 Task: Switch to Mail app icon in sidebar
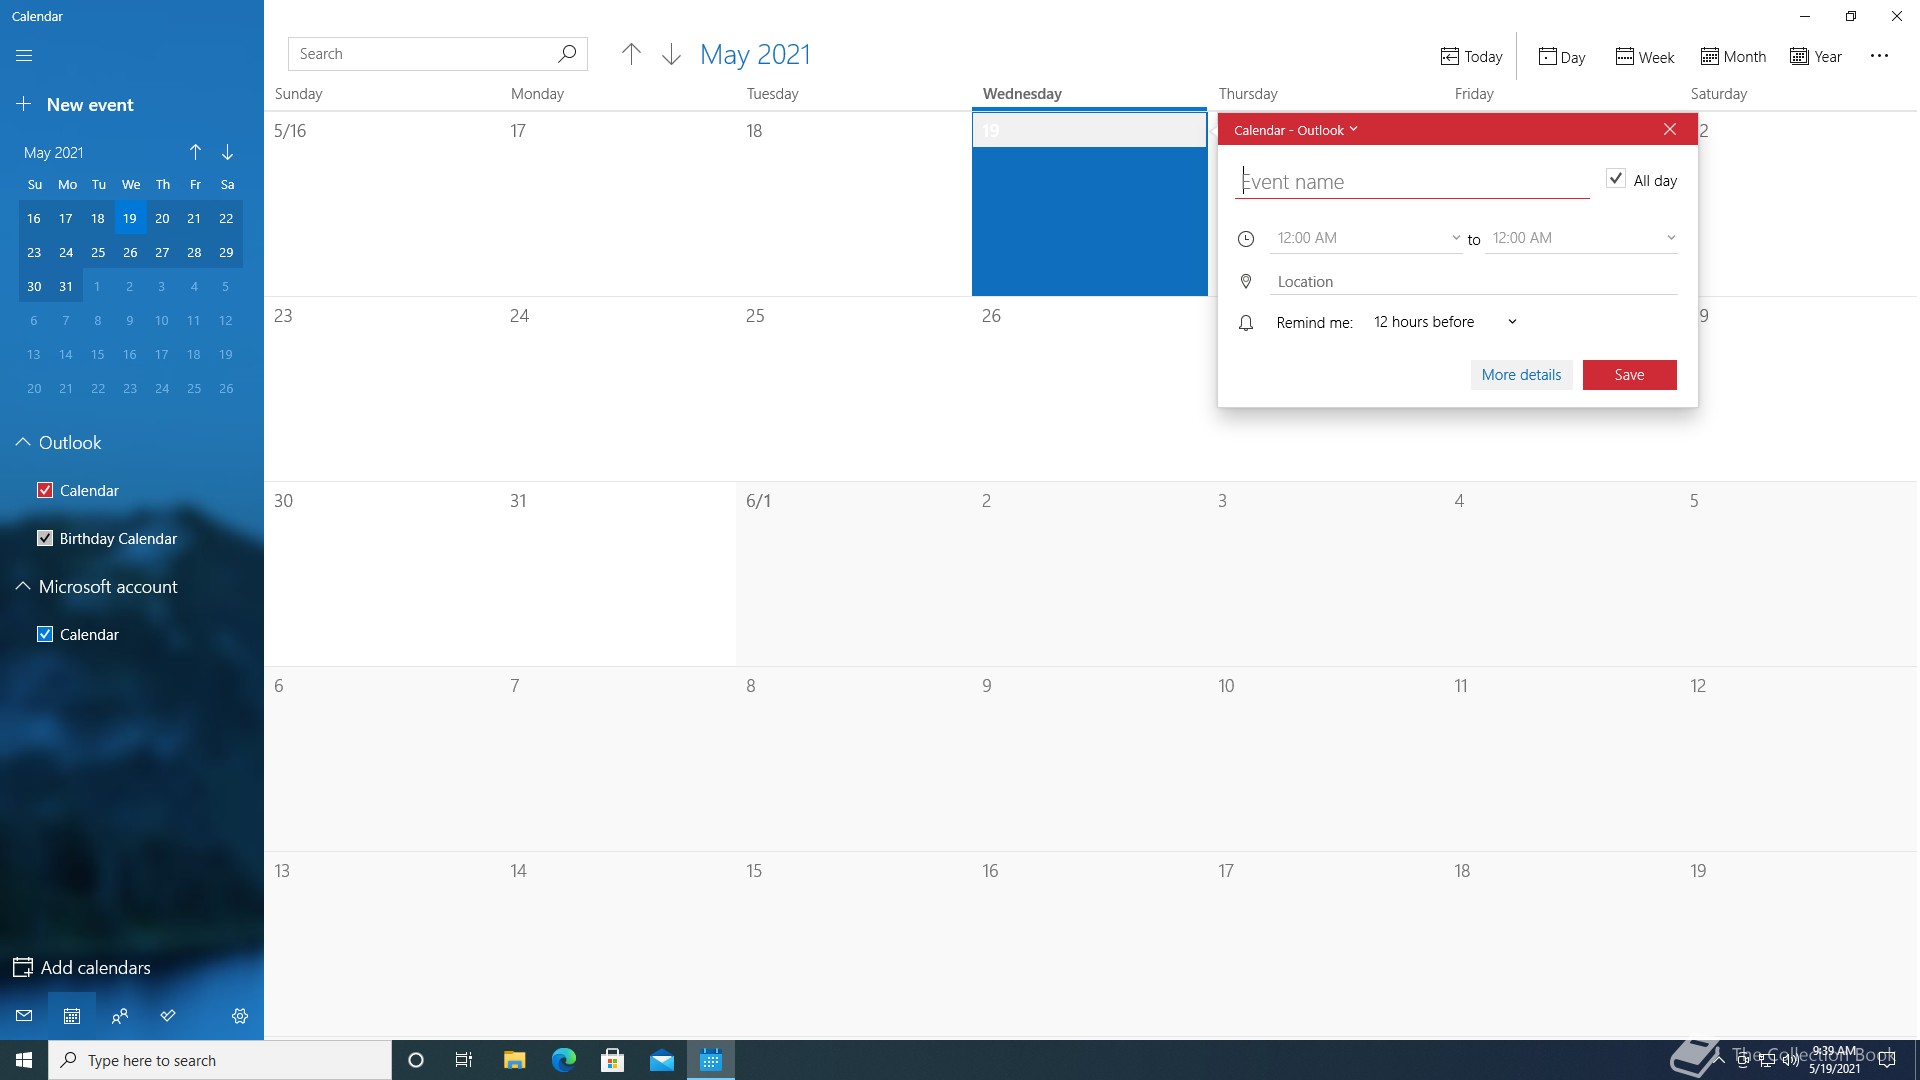(x=24, y=1016)
